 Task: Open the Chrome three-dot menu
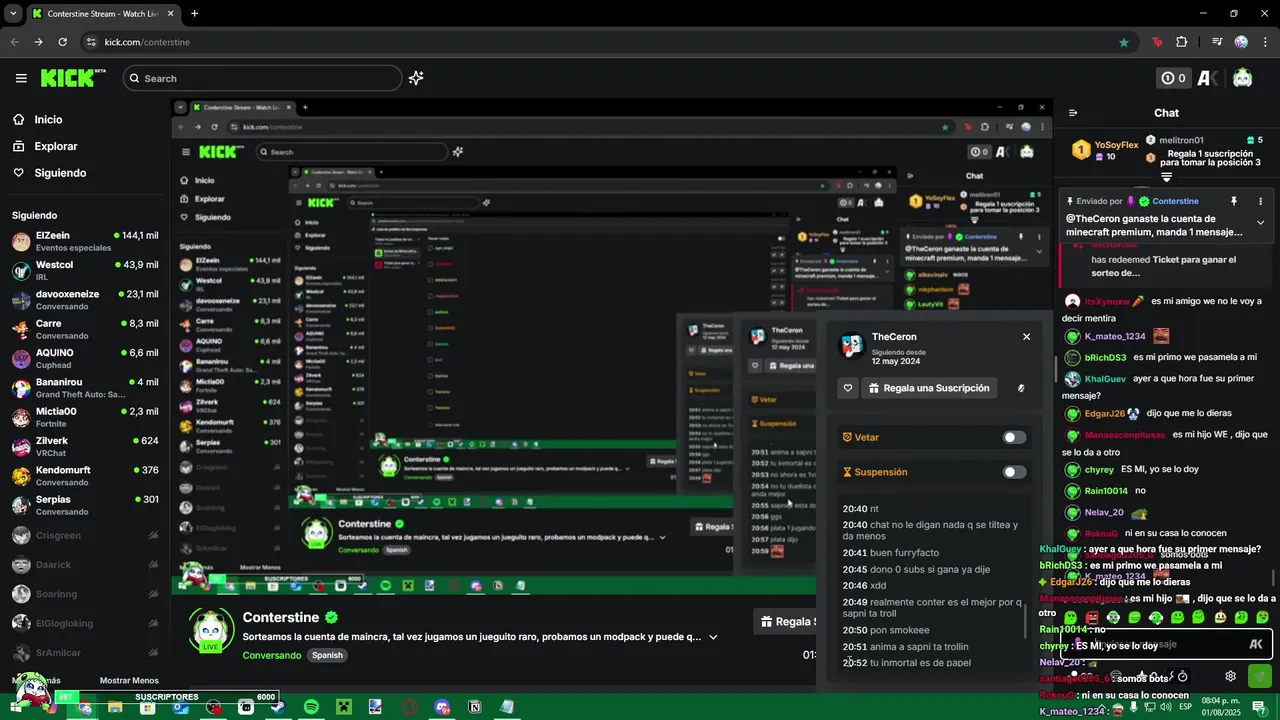pyautogui.click(x=1263, y=42)
